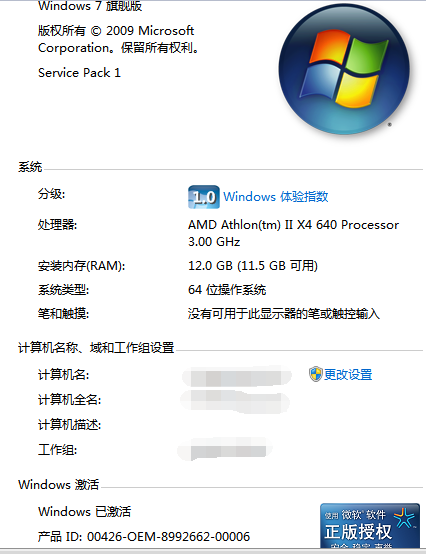The height and width of the screenshot is (554, 426).
Task: Click the 系统 section heading
Action: pyautogui.click(x=30, y=167)
